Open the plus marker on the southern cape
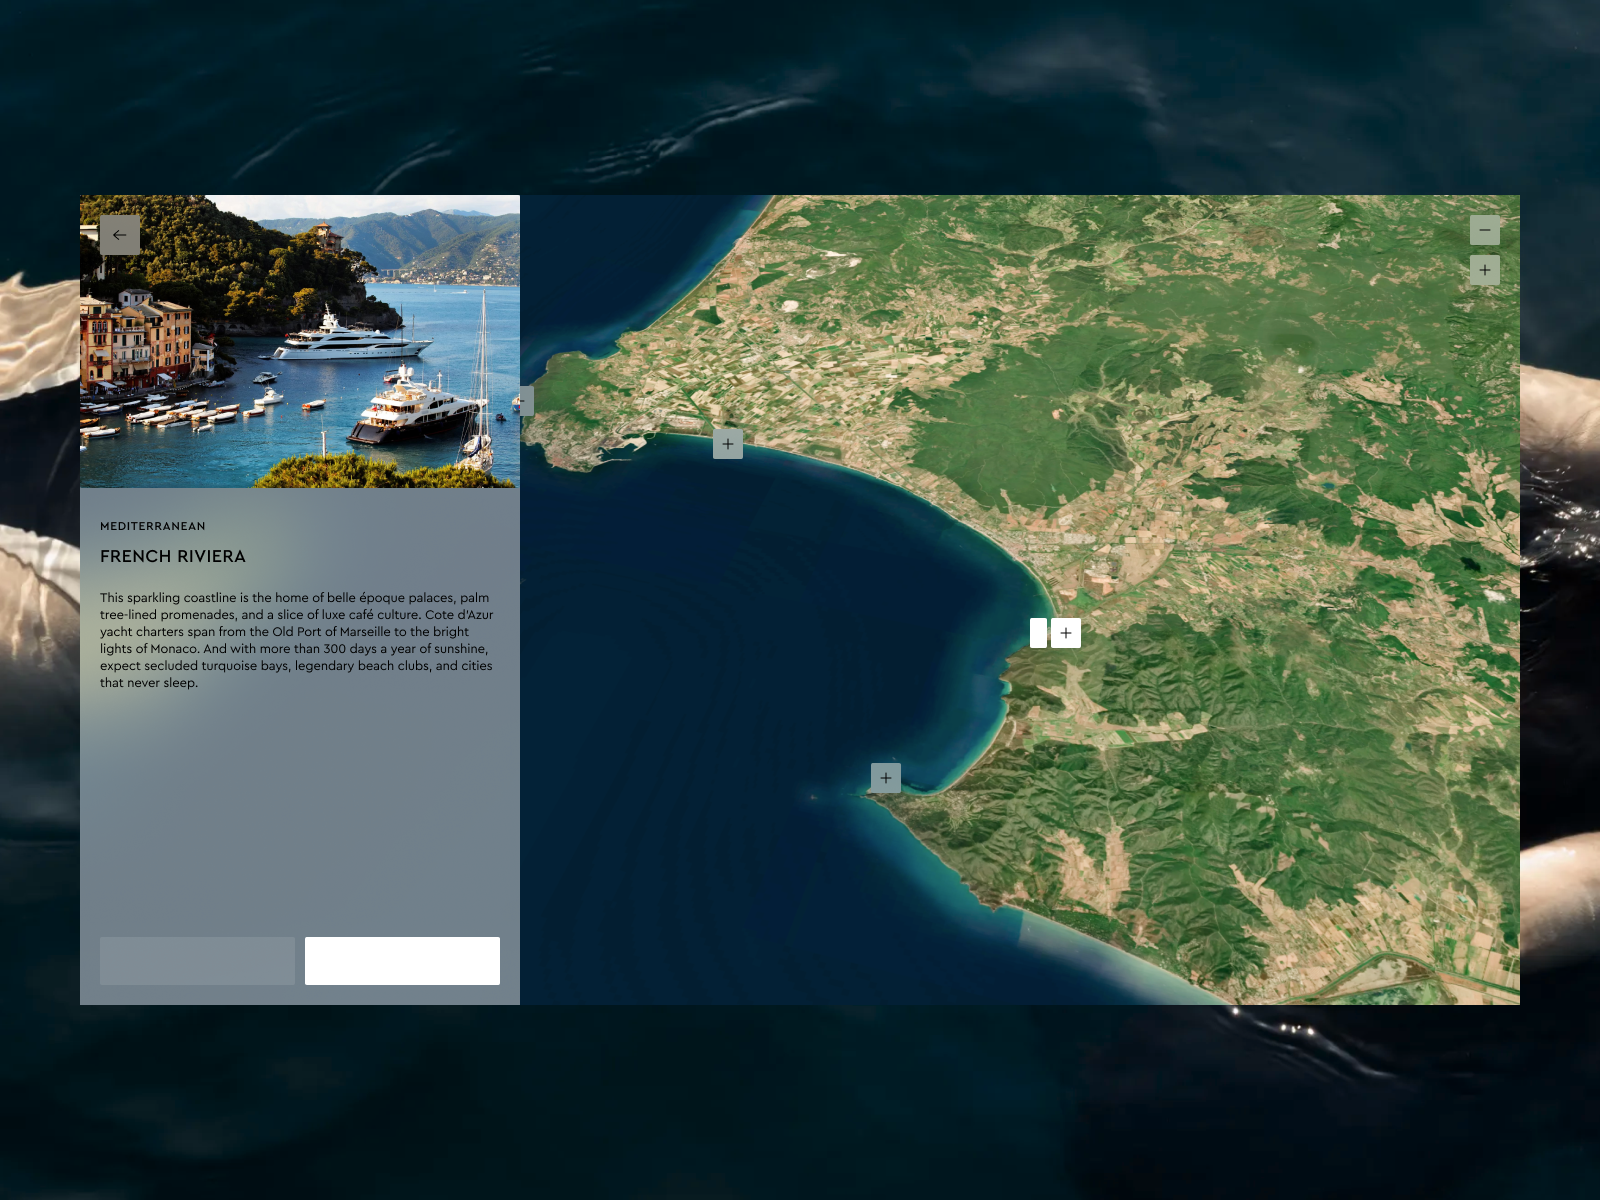Screen dimensions: 1600x1200 886,778
